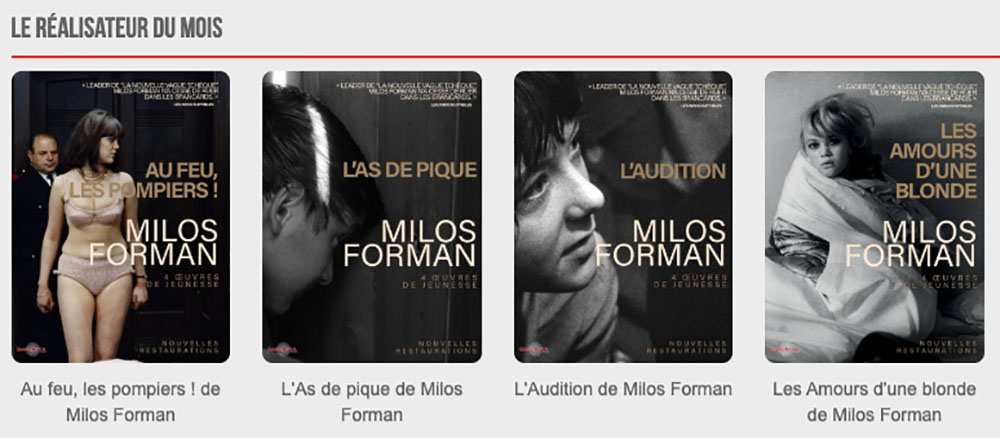Open the 'Les Amours d'une blonde de Milos Forman' caption link
This screenshot has height=438, width=1000.
pyautogui.click(x=874, y=402)
